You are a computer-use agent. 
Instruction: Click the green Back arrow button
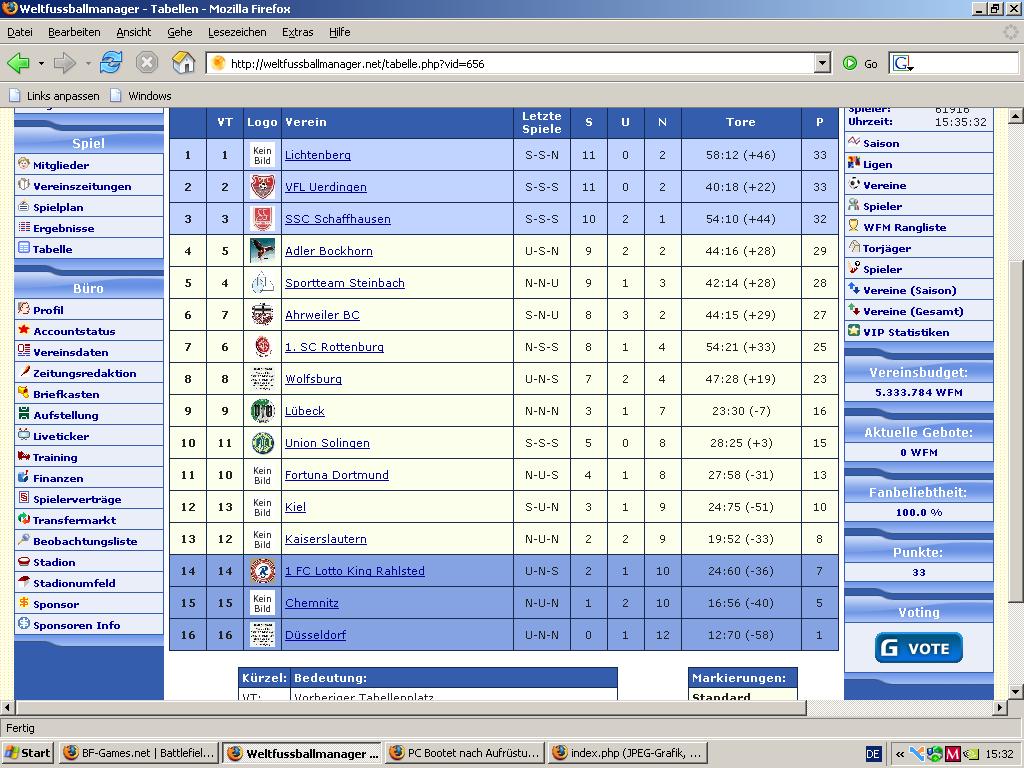[x=18, y=63]
